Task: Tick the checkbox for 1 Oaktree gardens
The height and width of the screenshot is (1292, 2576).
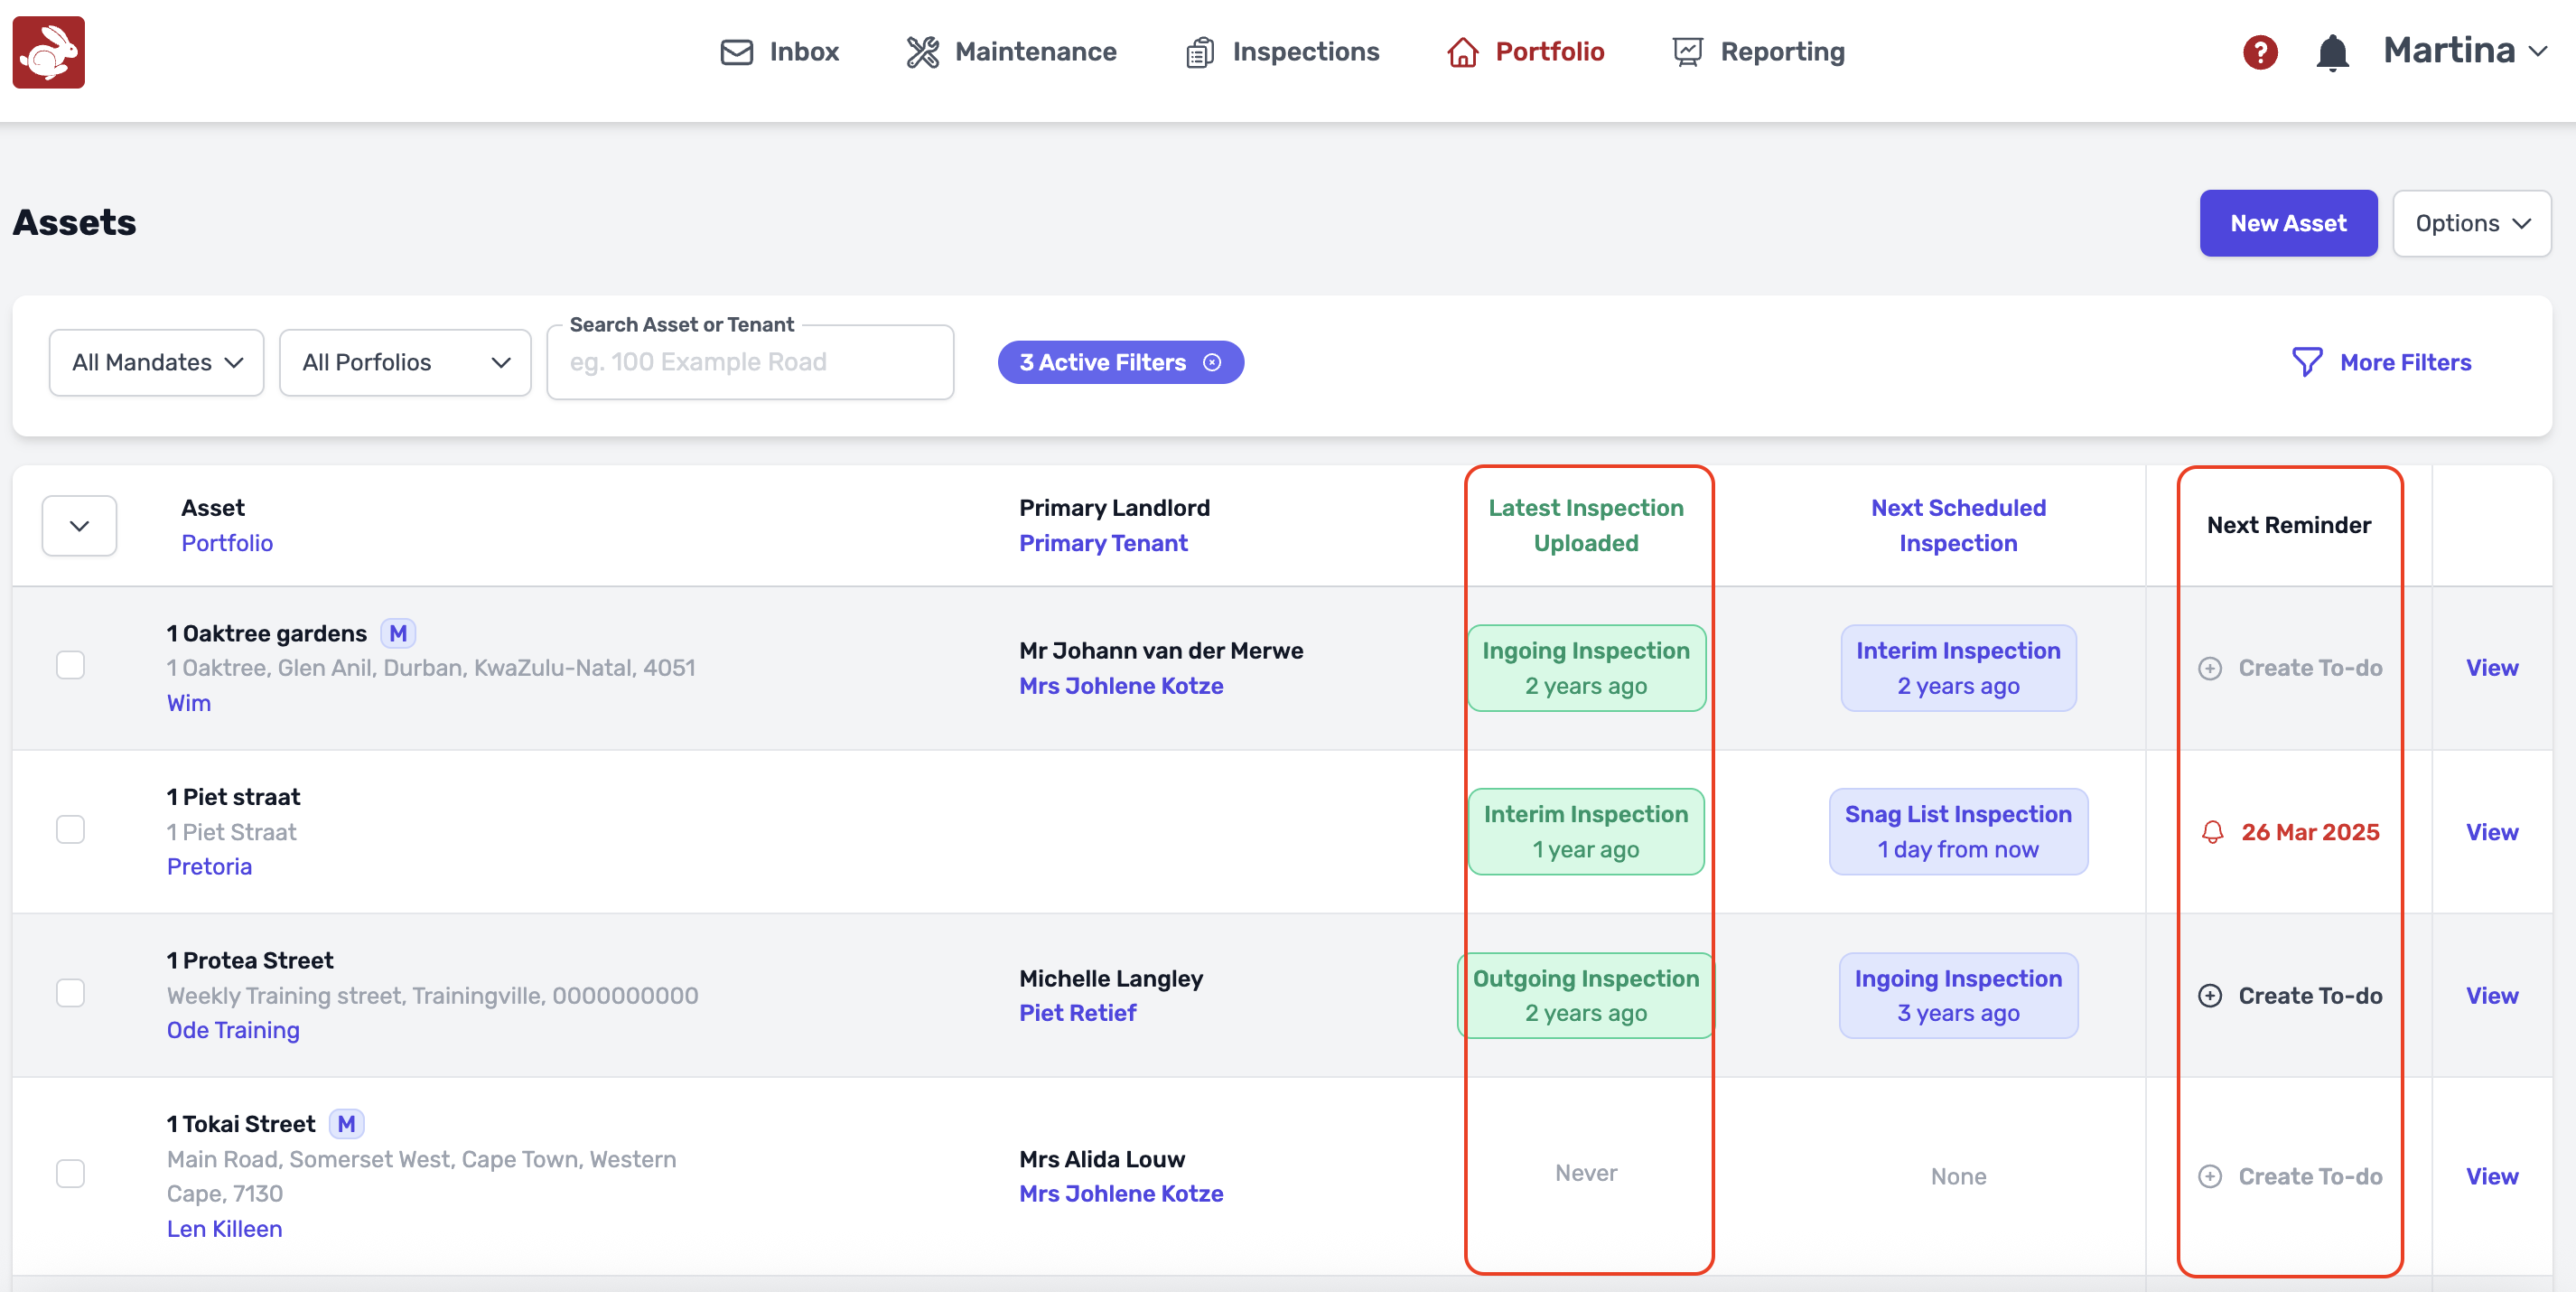Action: [x=70, y=665]
